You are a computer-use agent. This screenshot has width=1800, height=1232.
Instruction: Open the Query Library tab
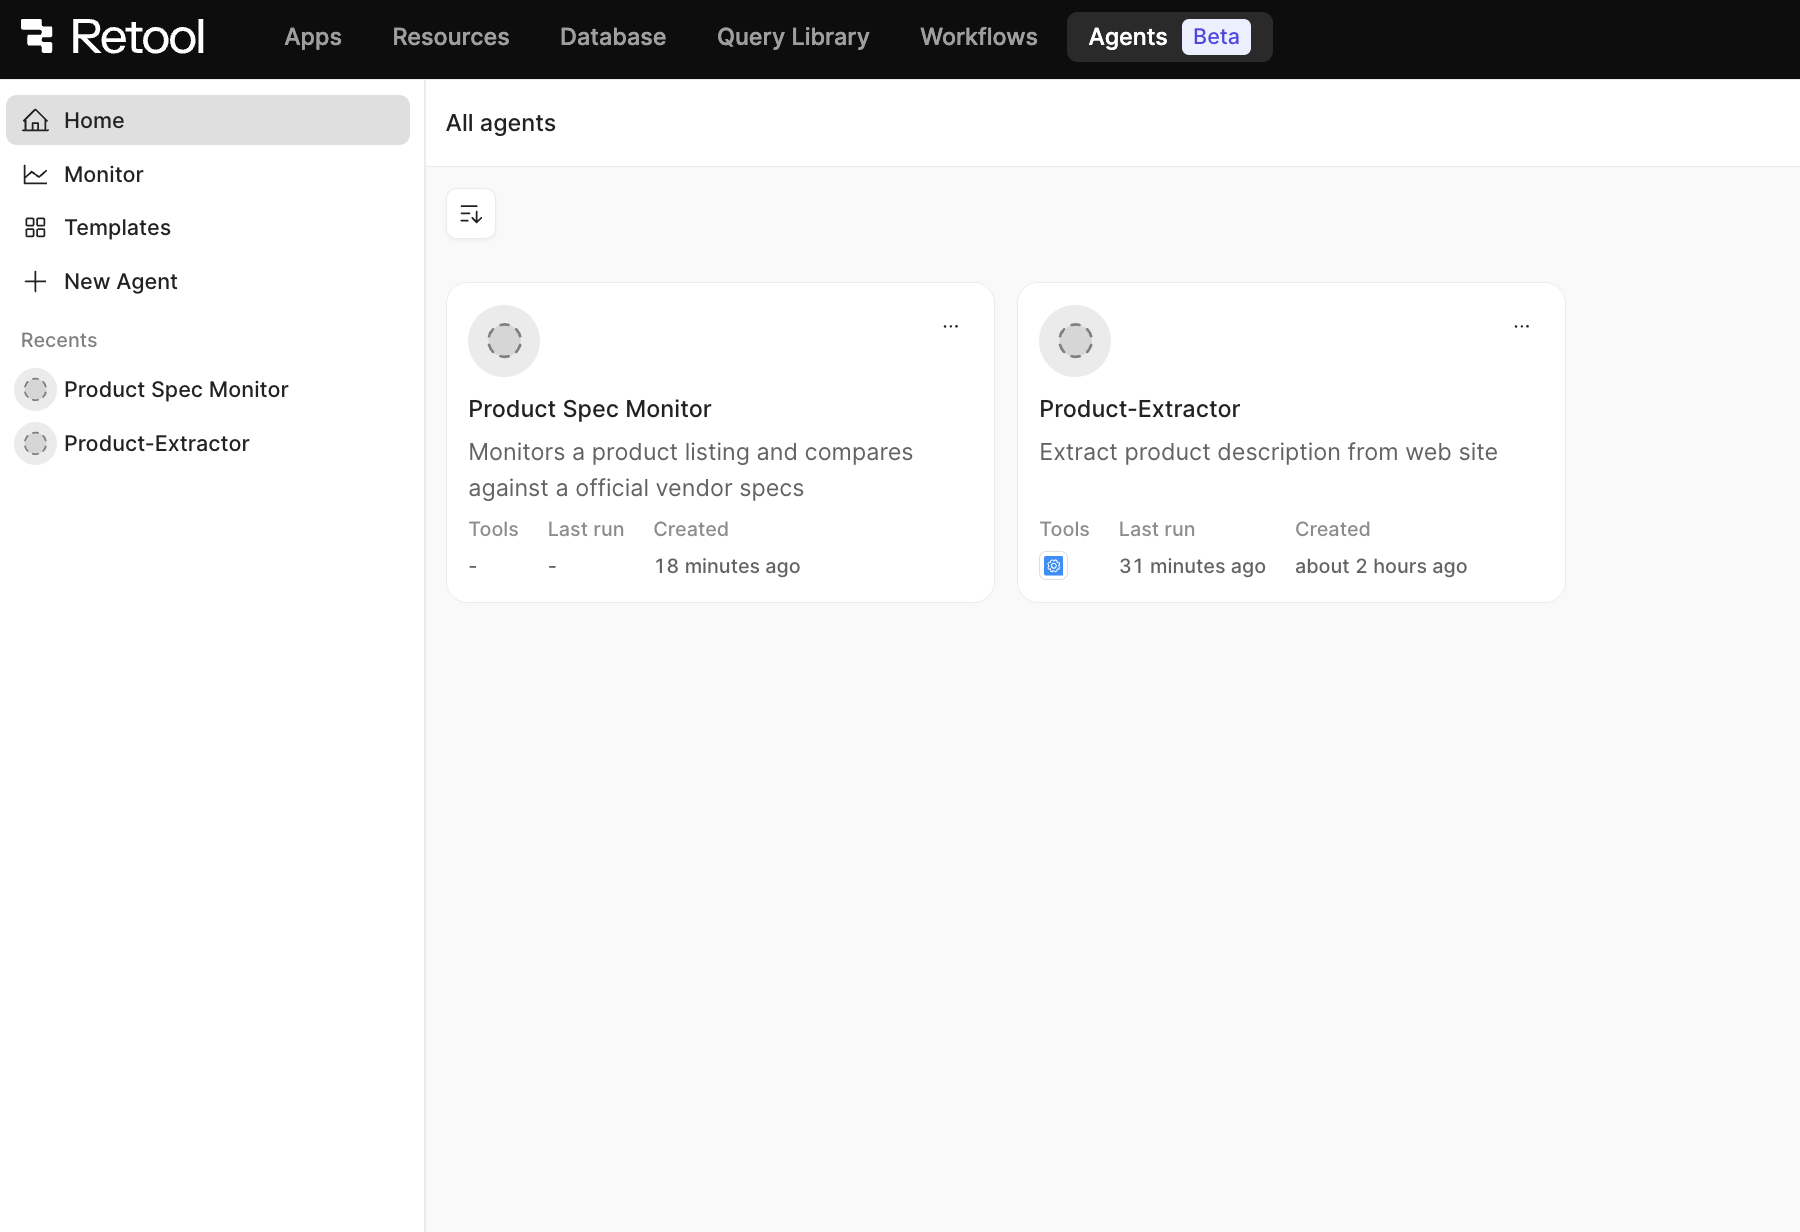pyautogui.click(x=793, y=37)
